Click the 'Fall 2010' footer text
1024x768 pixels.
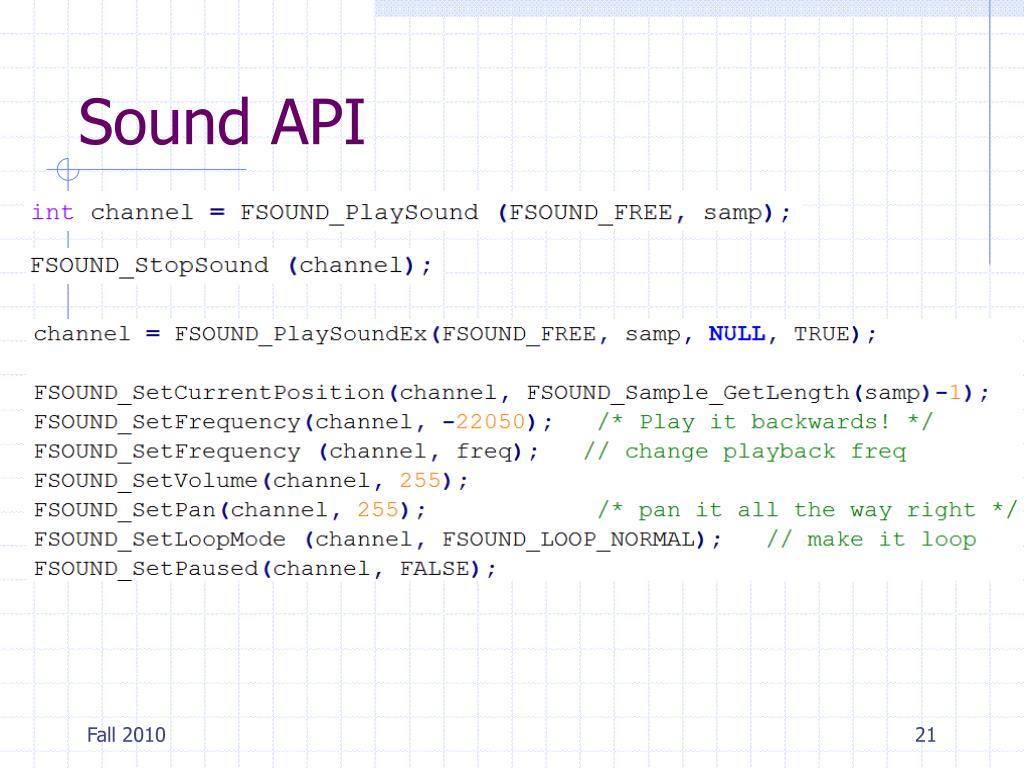pyautogui.click(x=126, y=735)
